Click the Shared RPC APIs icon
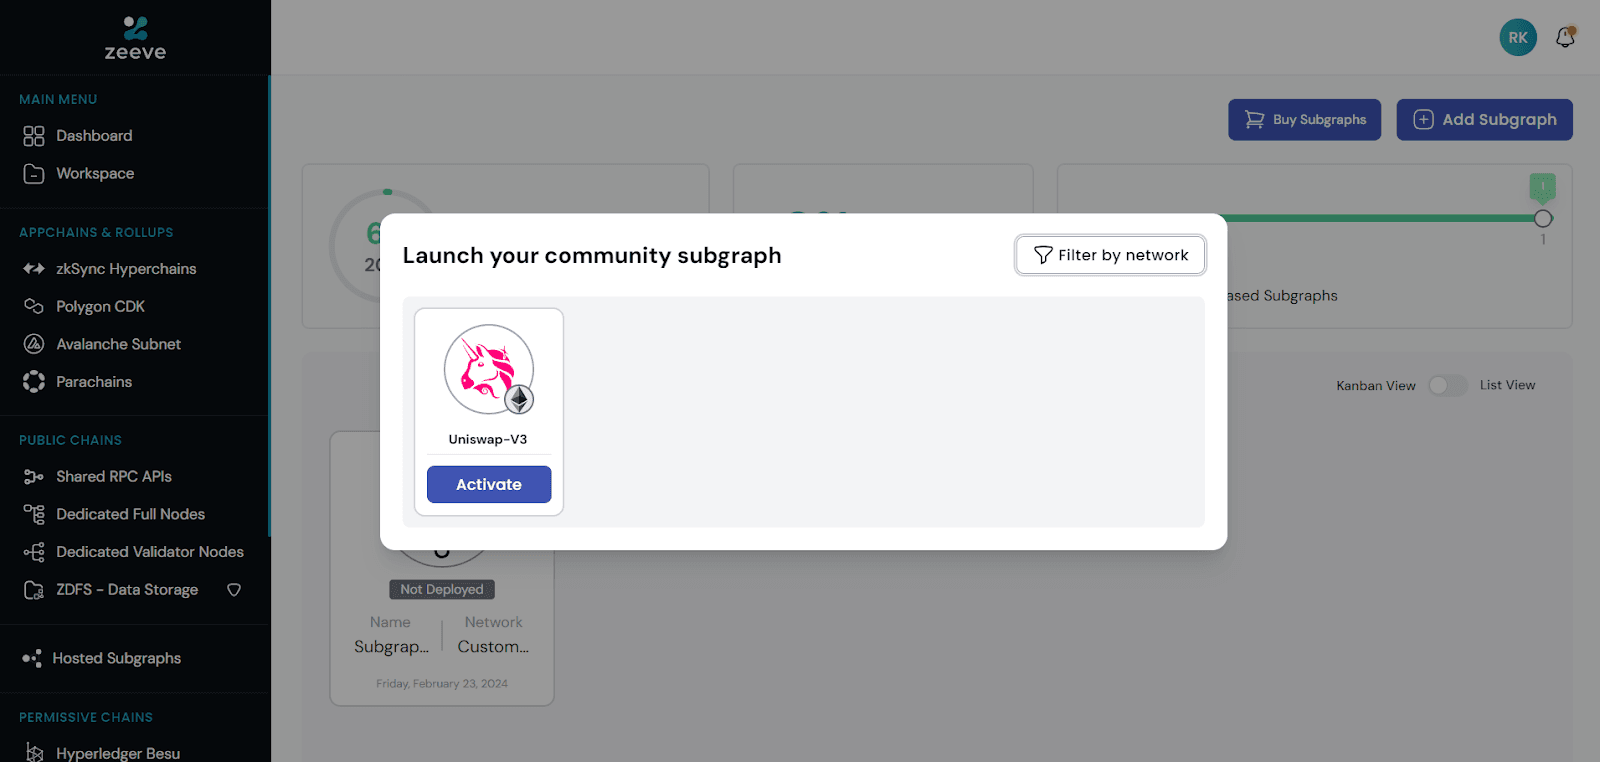1600x762 pixels. click(34, 477)
